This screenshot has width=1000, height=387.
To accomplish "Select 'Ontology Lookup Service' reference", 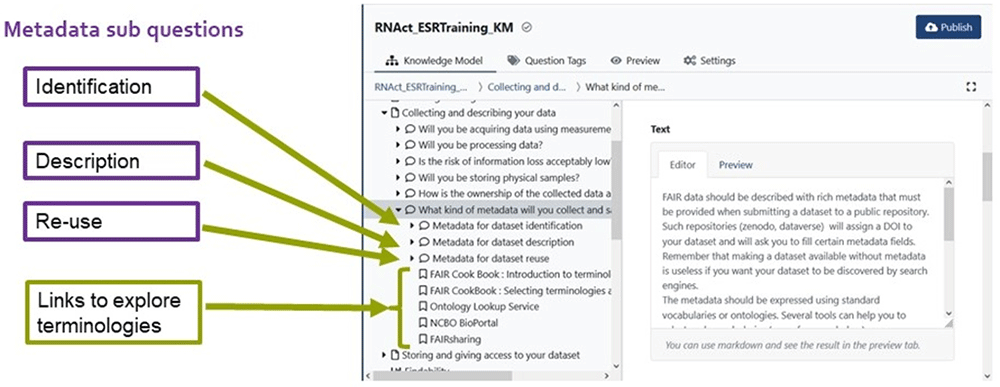I will tap(484, 307).
